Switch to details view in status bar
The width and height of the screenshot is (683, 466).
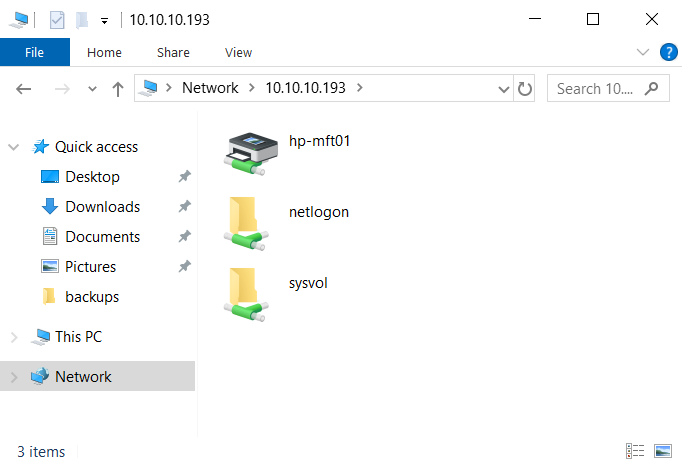tap(635, 451)
